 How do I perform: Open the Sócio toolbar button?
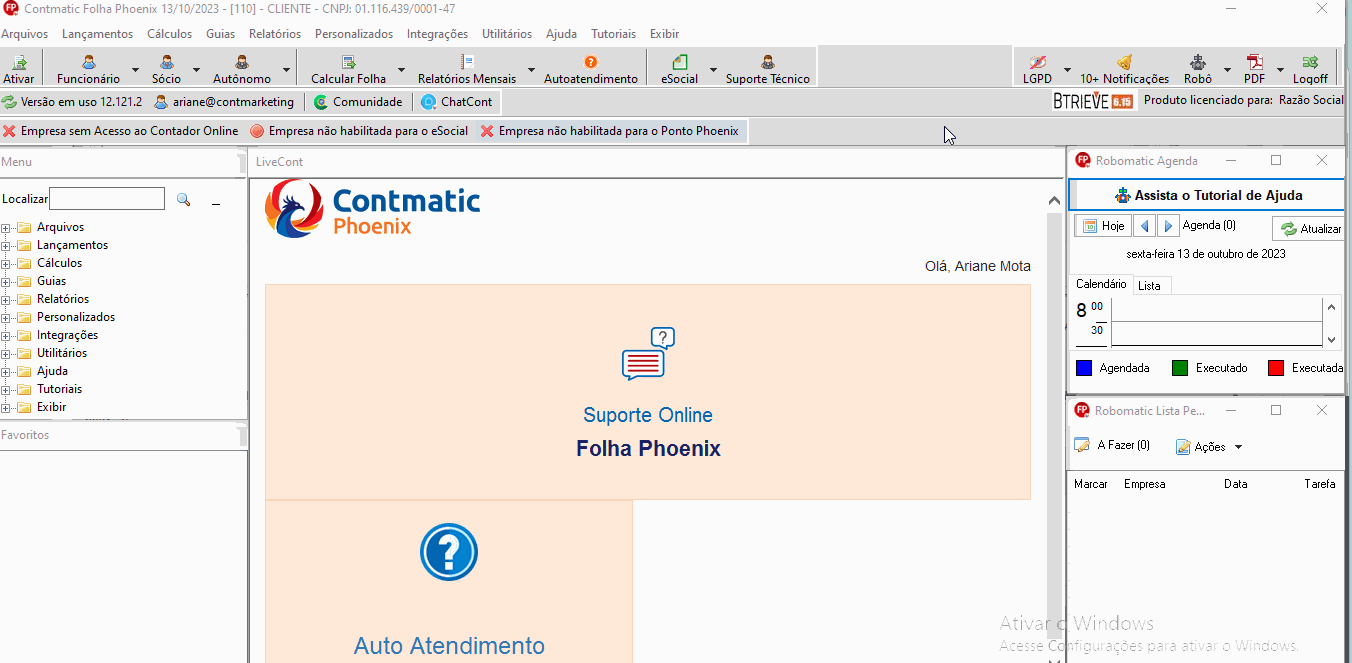click(167, 69)
